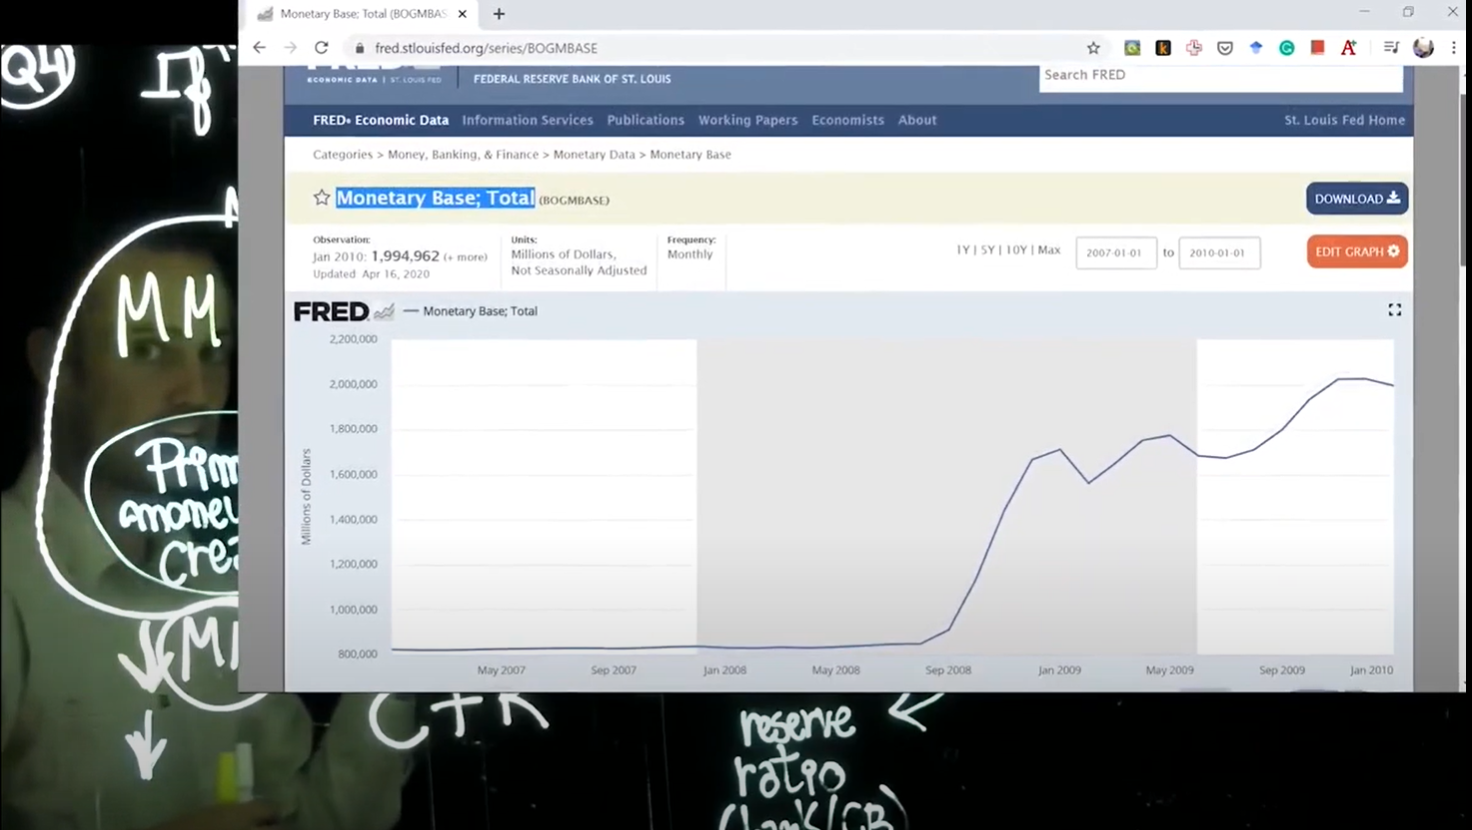Click the Federal Reserve Bank of St. Louis header
Viewport: 1472px width, 830px height.
tap(572, 79)
